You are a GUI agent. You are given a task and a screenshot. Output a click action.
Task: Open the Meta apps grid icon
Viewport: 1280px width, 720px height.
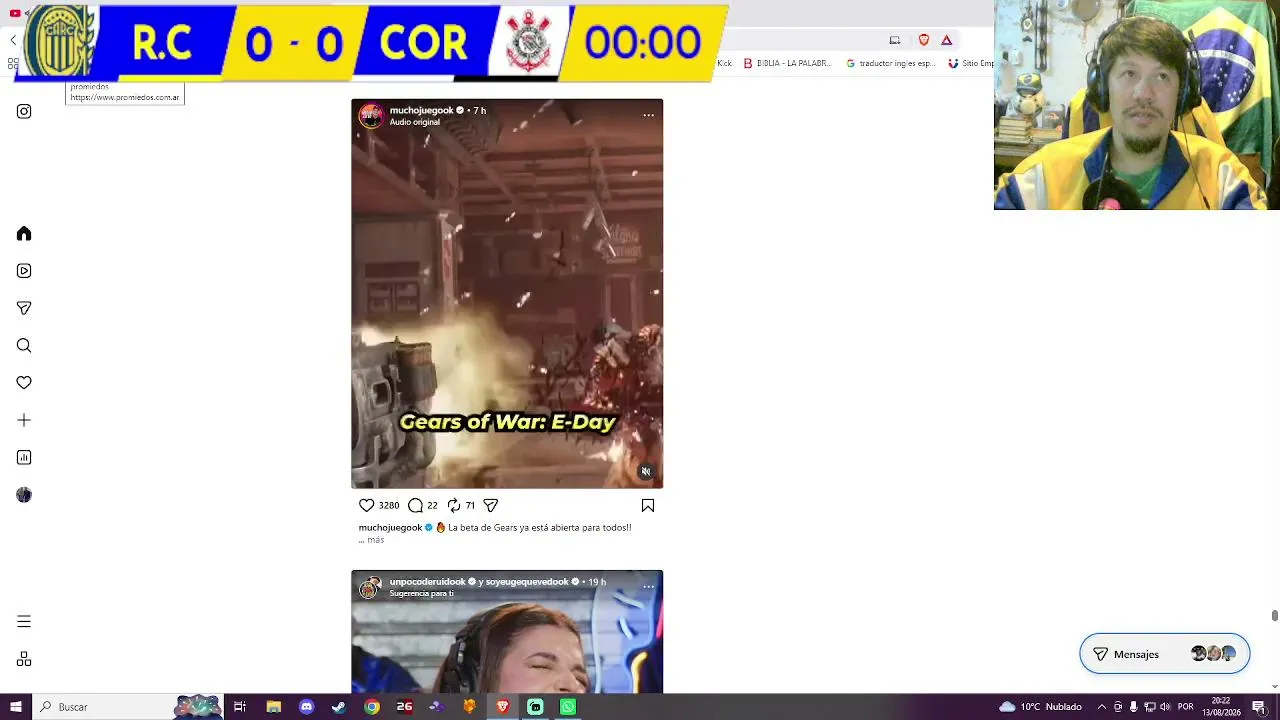24,660
